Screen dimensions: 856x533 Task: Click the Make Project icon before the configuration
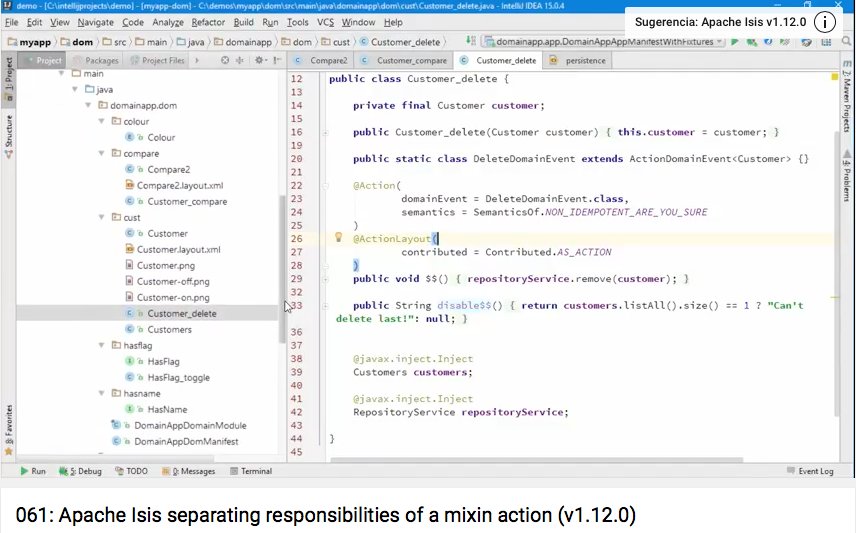471,41
